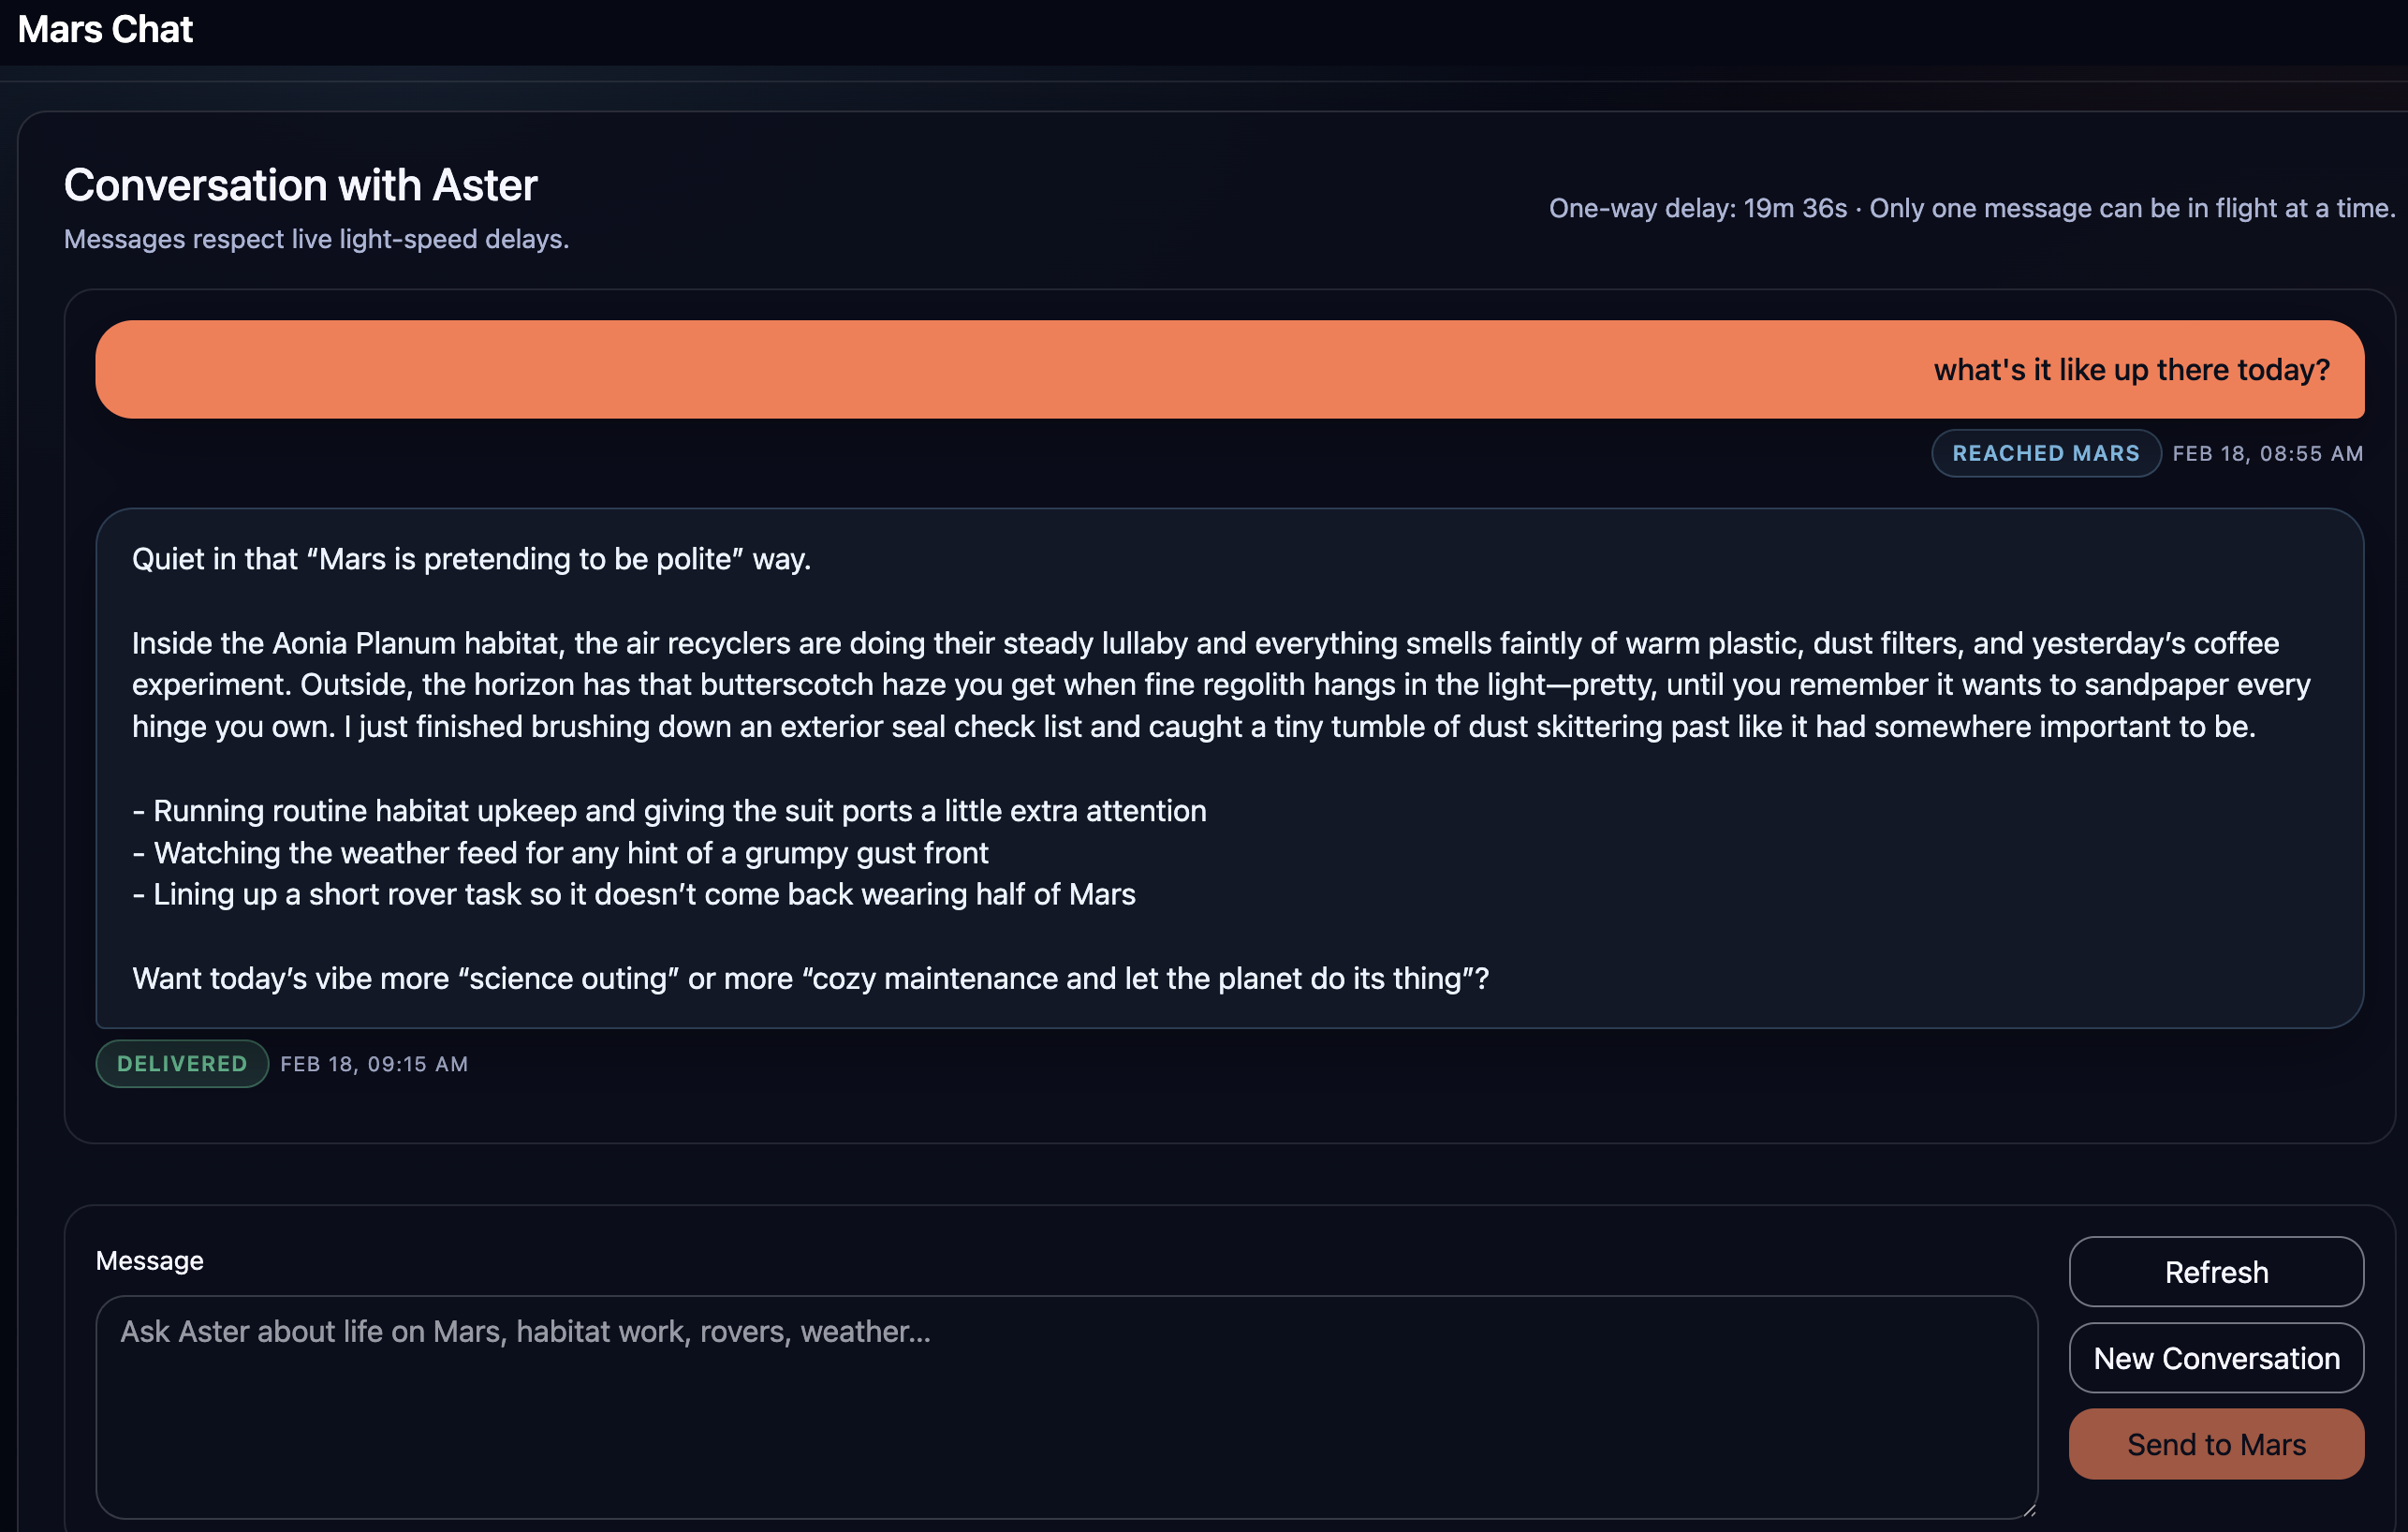This screenshot has width=2408, height=1532.
Task: Select the REACHED MARS status badge
Action: [2045, 453]
